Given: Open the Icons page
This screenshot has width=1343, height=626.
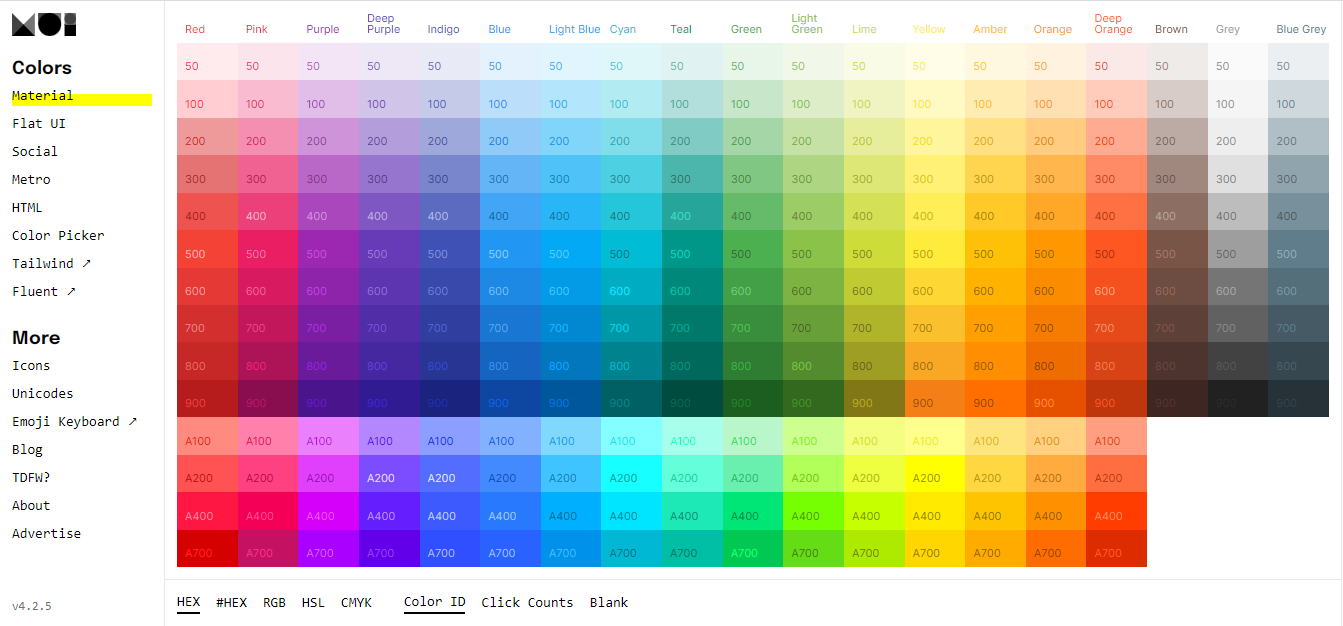Looking at the screenshot, I should coord(31,366).
